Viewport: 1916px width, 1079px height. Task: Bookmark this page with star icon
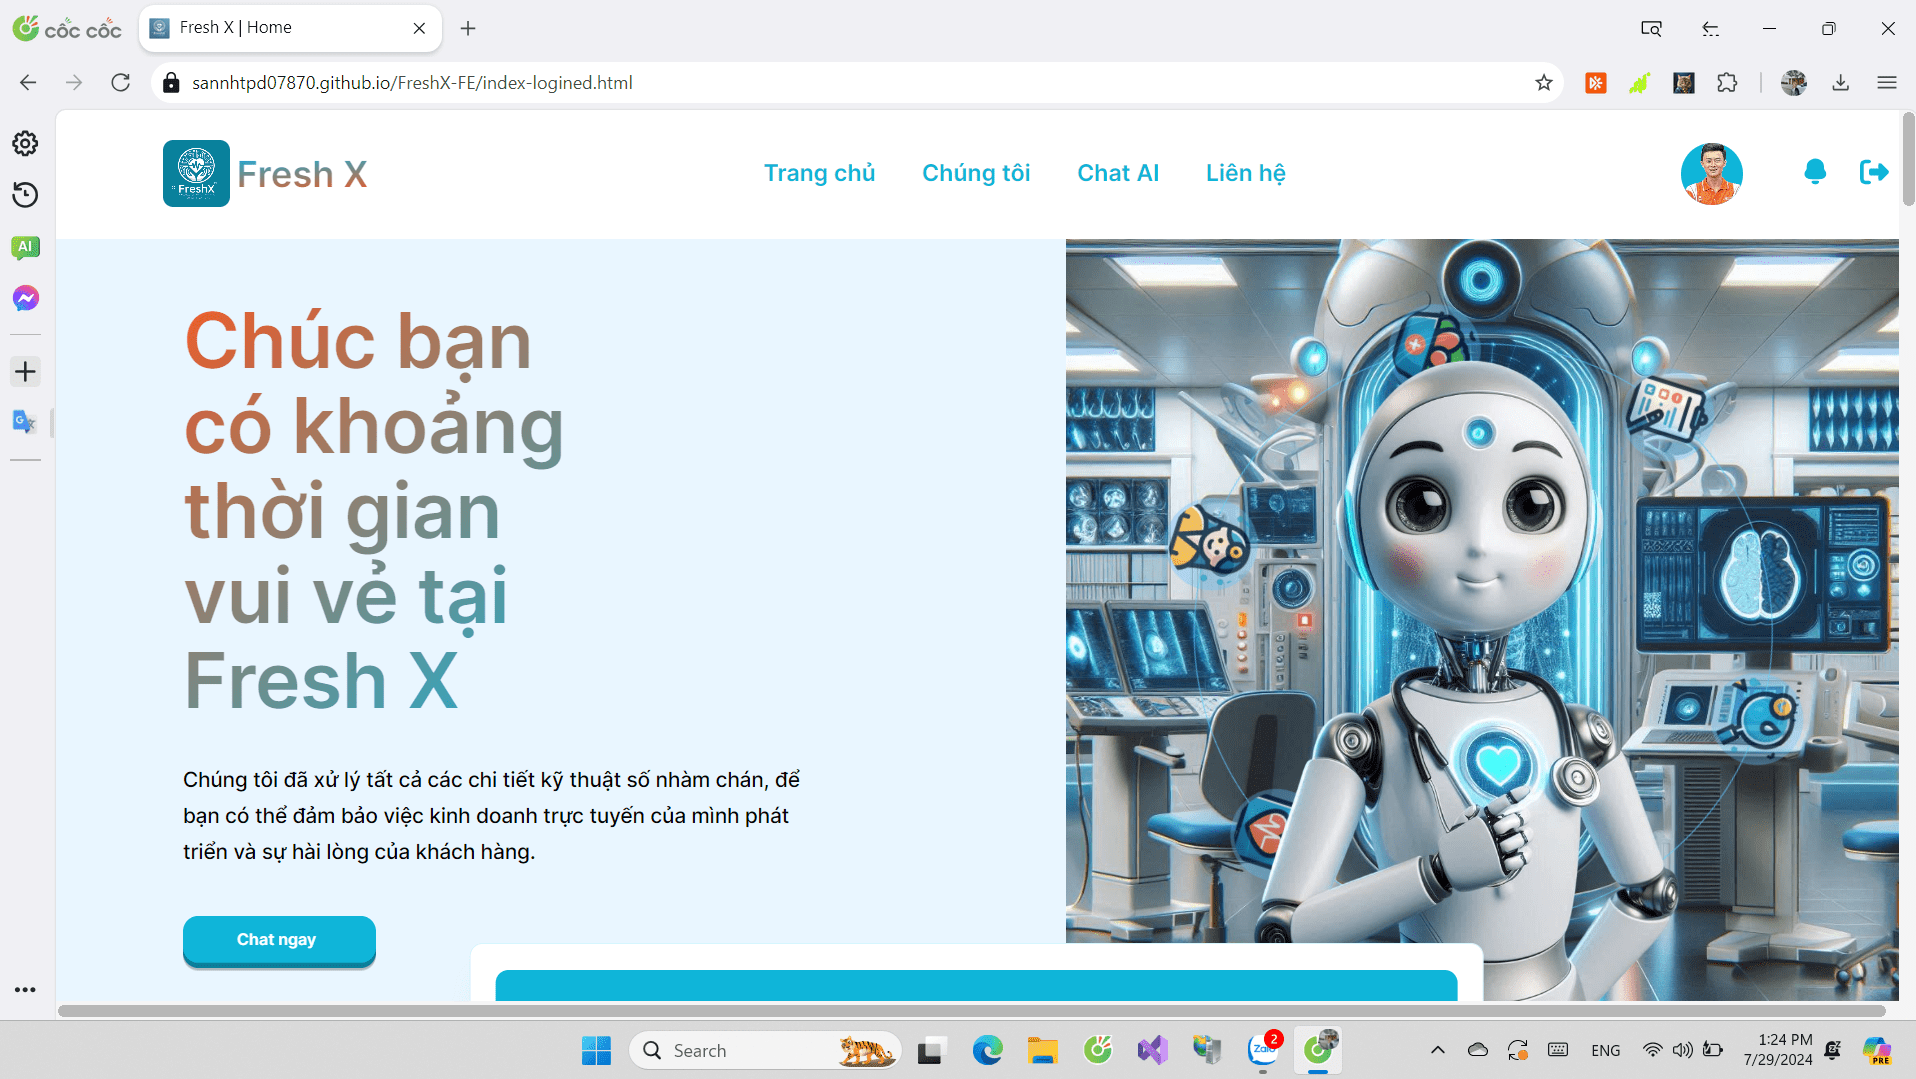[x=1543, y=83]
